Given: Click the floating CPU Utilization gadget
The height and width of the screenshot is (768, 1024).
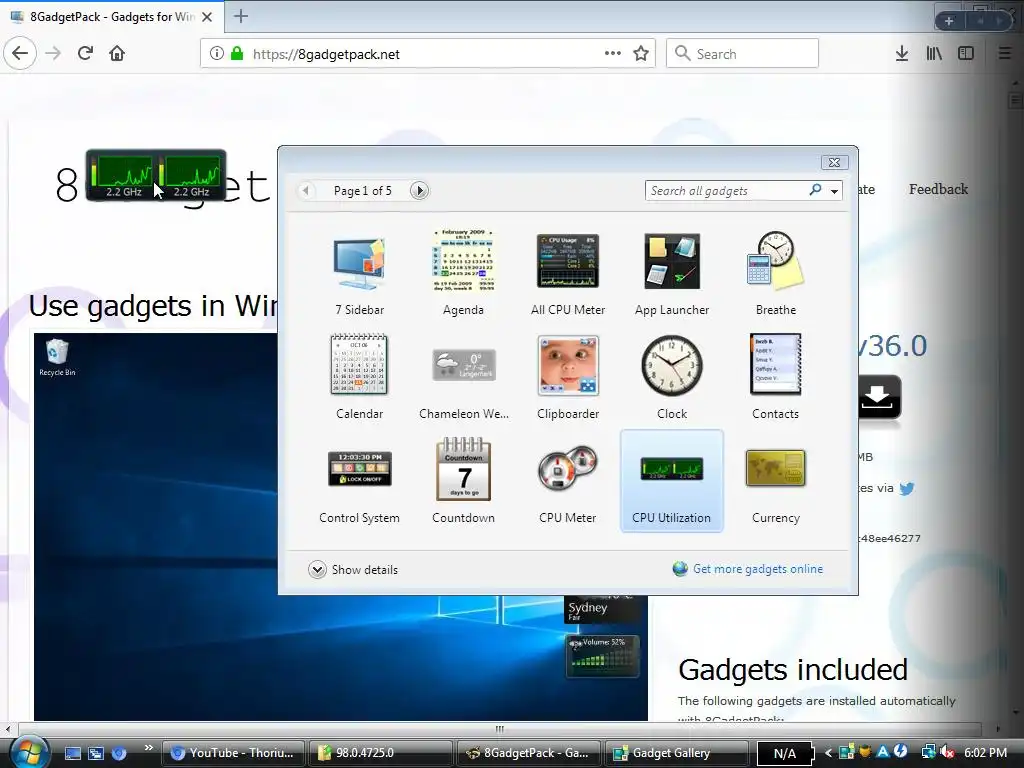Looking at the screenshot, I should (x=156, y=175).
